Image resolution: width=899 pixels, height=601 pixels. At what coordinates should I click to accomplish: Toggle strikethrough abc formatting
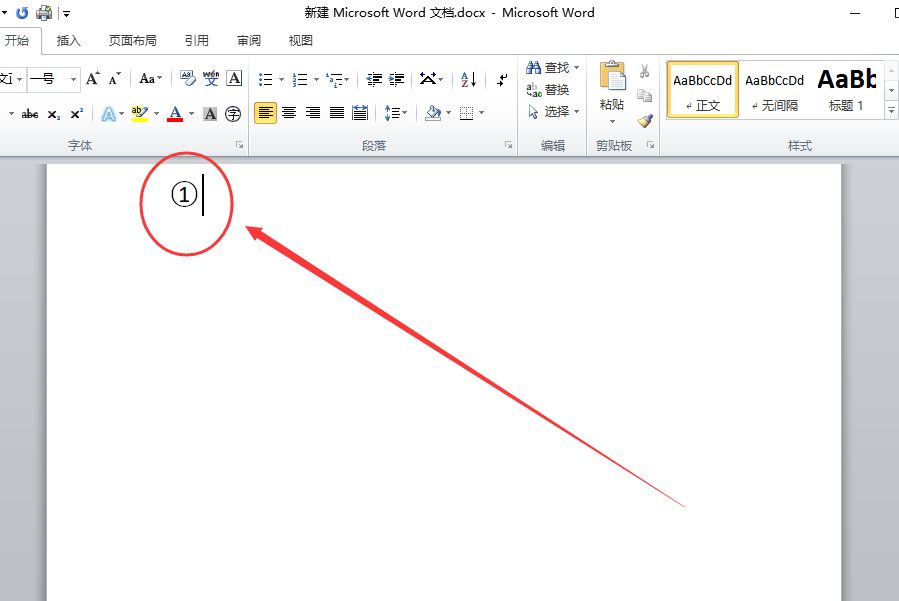[x=30, y=114]
